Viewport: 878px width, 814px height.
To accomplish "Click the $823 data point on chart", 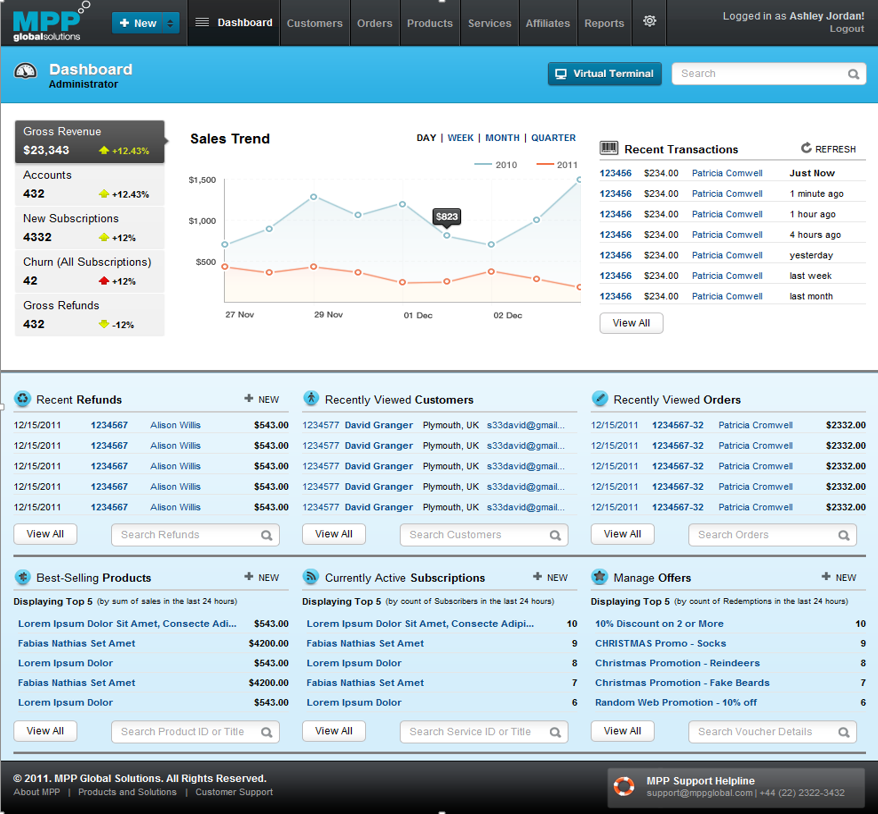I will pos(447,235).
